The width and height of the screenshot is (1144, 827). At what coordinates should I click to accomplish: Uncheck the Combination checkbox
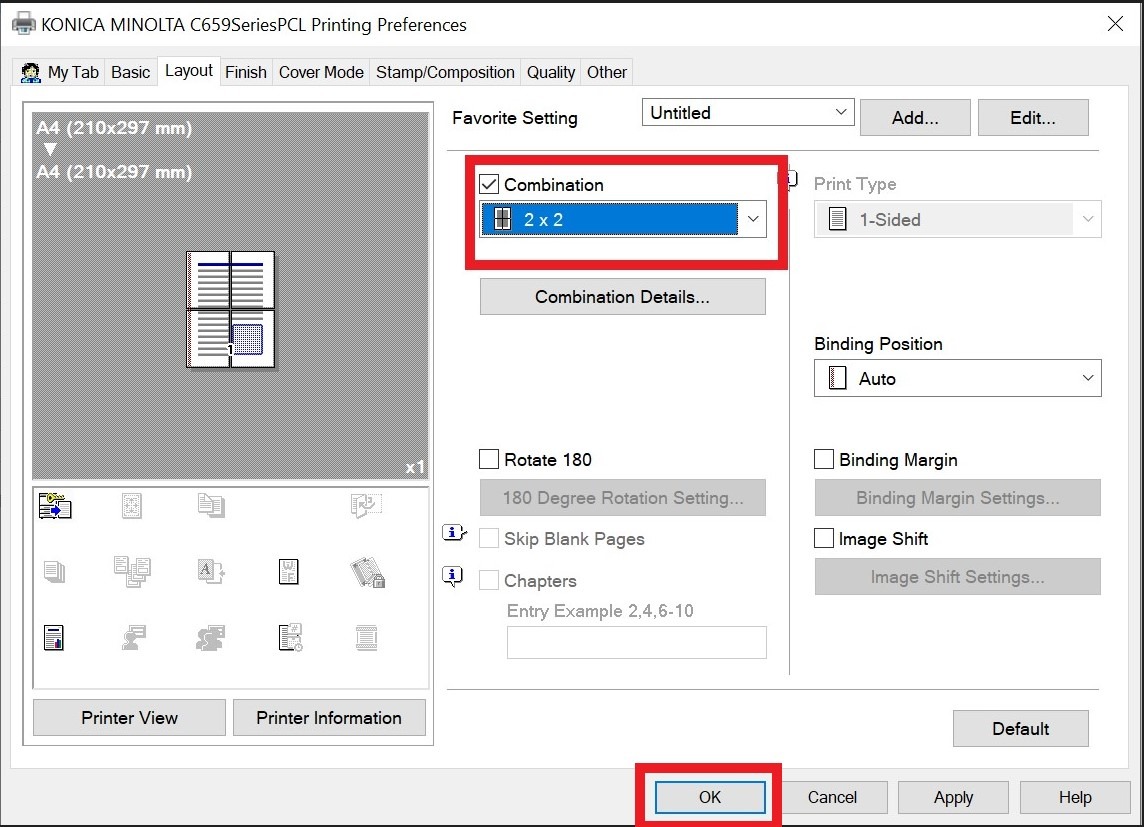point(489,184)
